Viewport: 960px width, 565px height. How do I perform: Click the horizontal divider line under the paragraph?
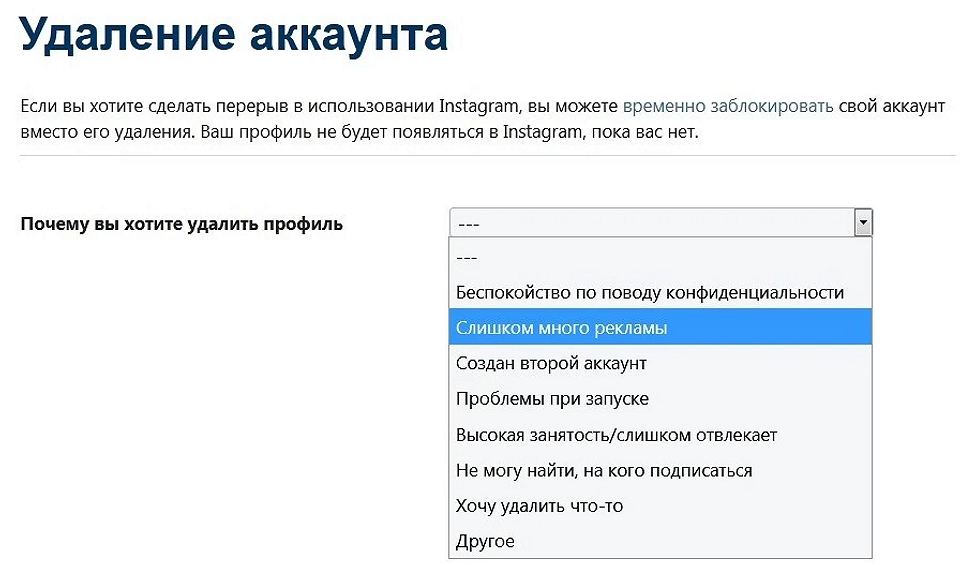pos(487,155)
